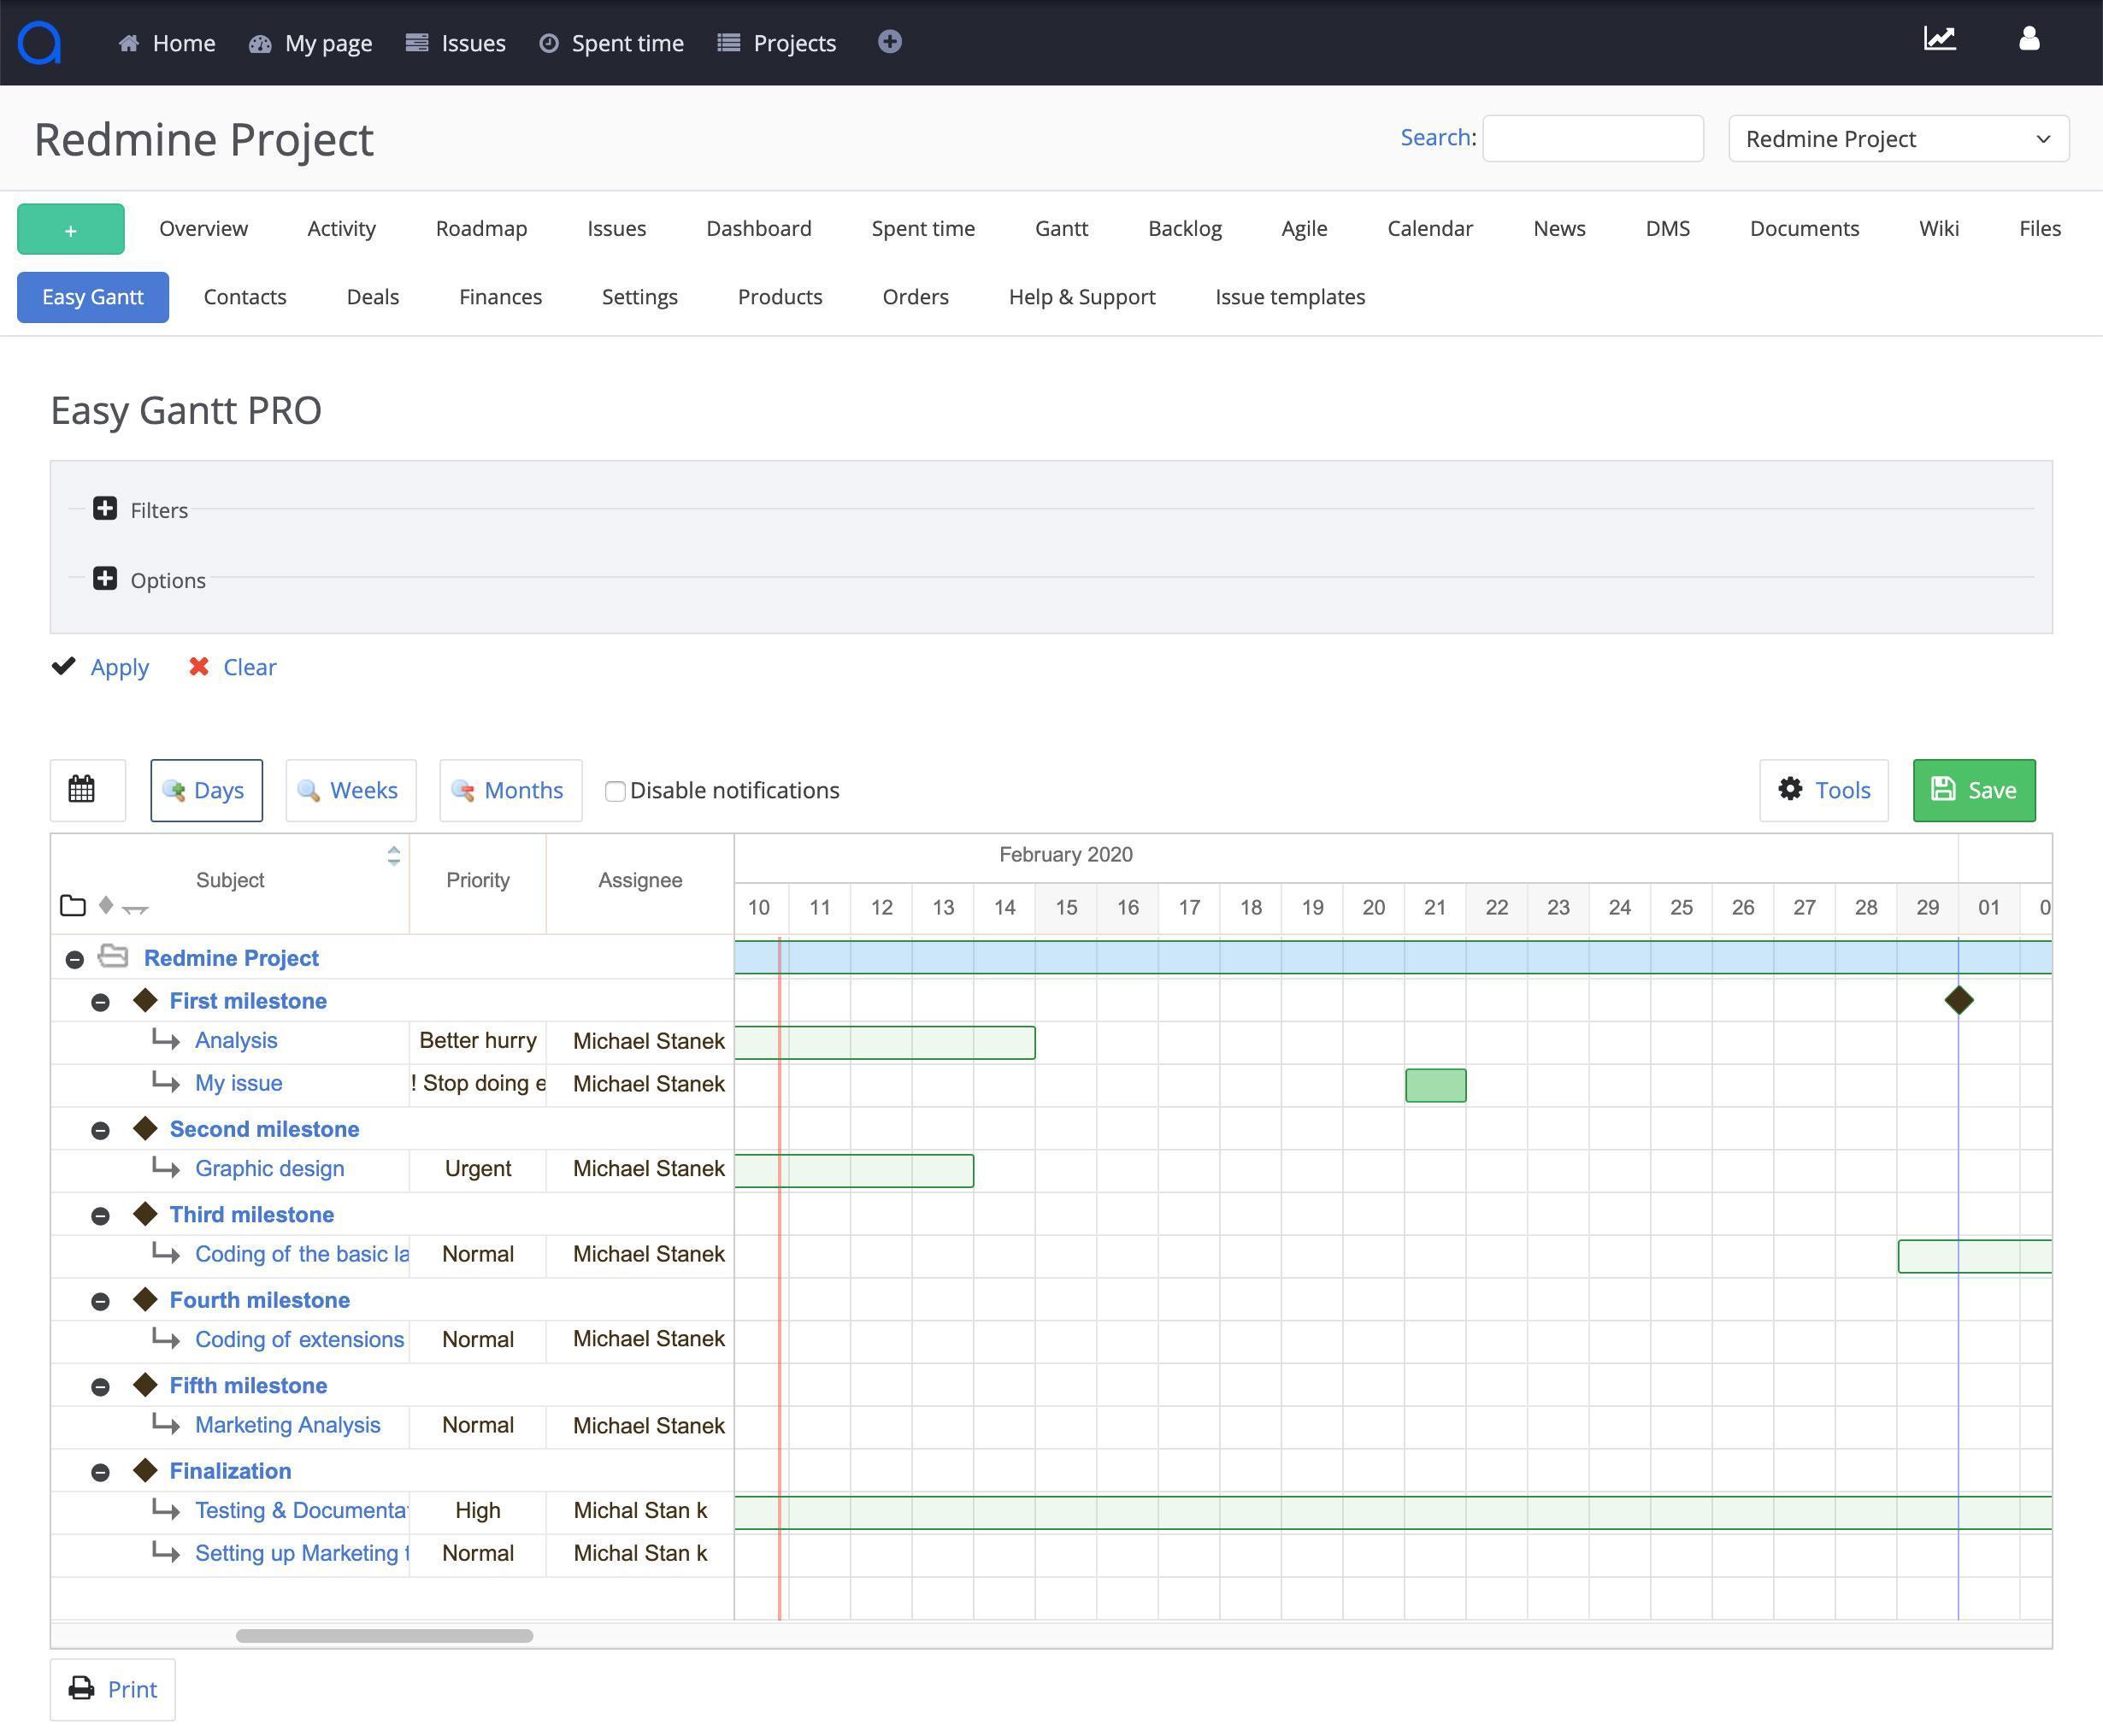Go to My page in top navigation
This screenshot has height=1736, width=2103.
310,43
